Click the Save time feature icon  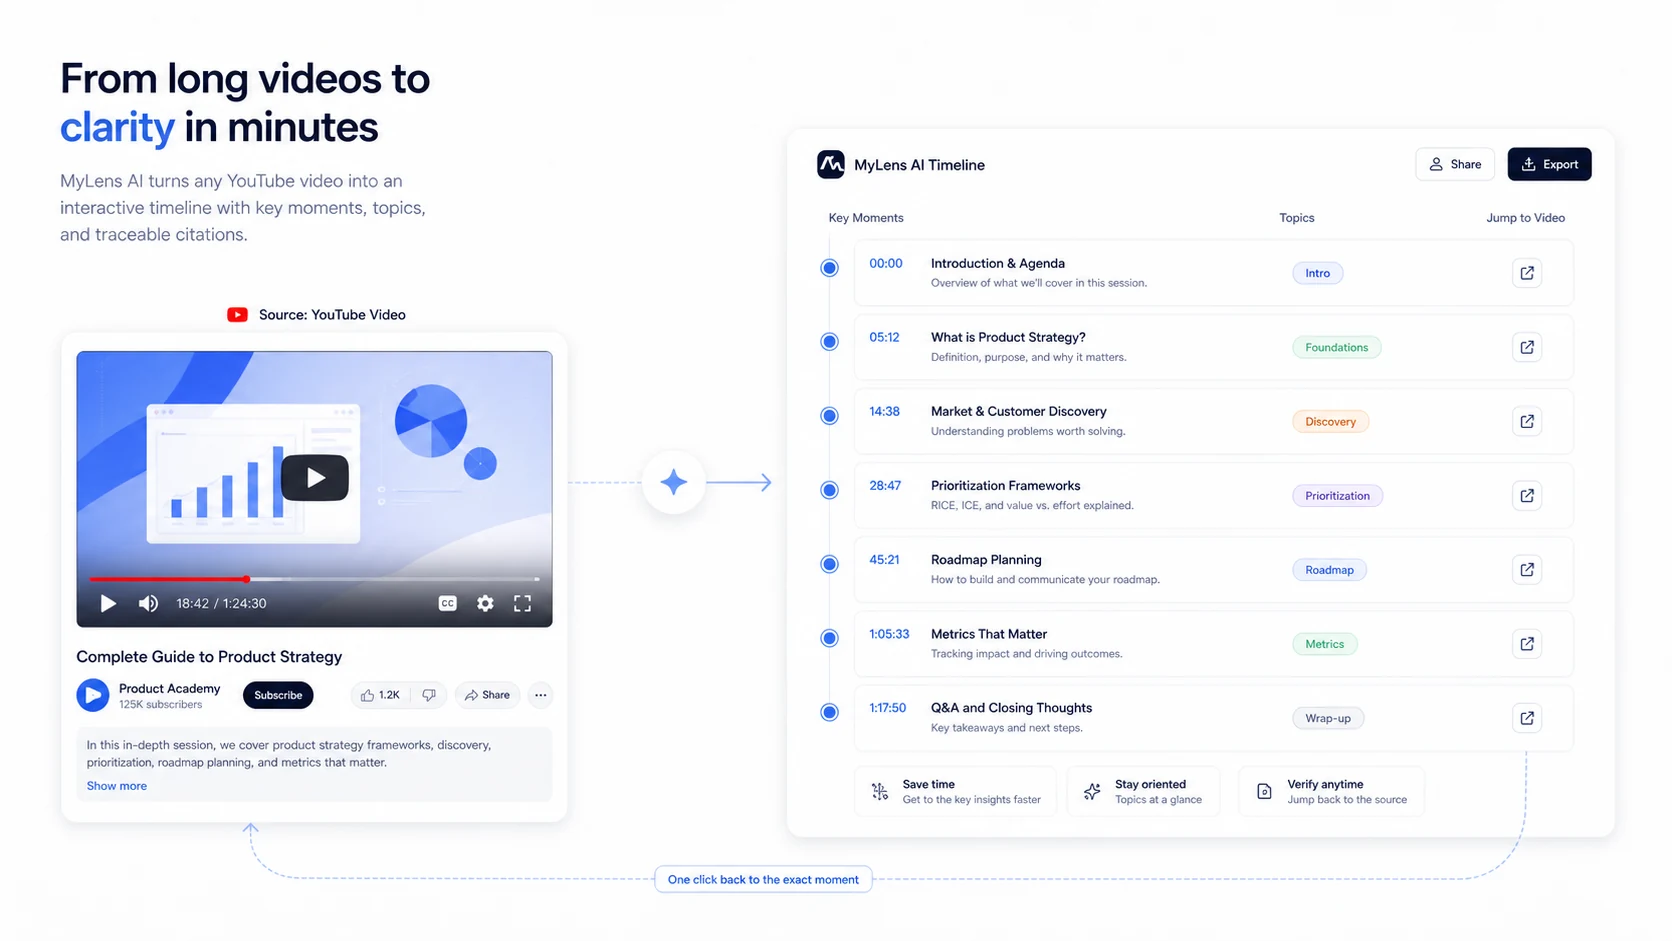coord(880,792)
